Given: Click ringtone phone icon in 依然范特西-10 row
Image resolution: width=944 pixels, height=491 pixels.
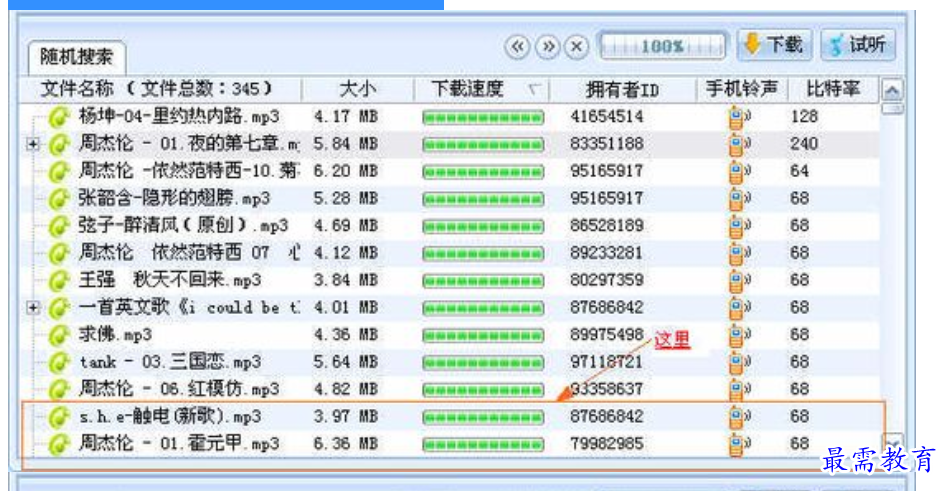Looking at the screenshot, I should point(739,173).
